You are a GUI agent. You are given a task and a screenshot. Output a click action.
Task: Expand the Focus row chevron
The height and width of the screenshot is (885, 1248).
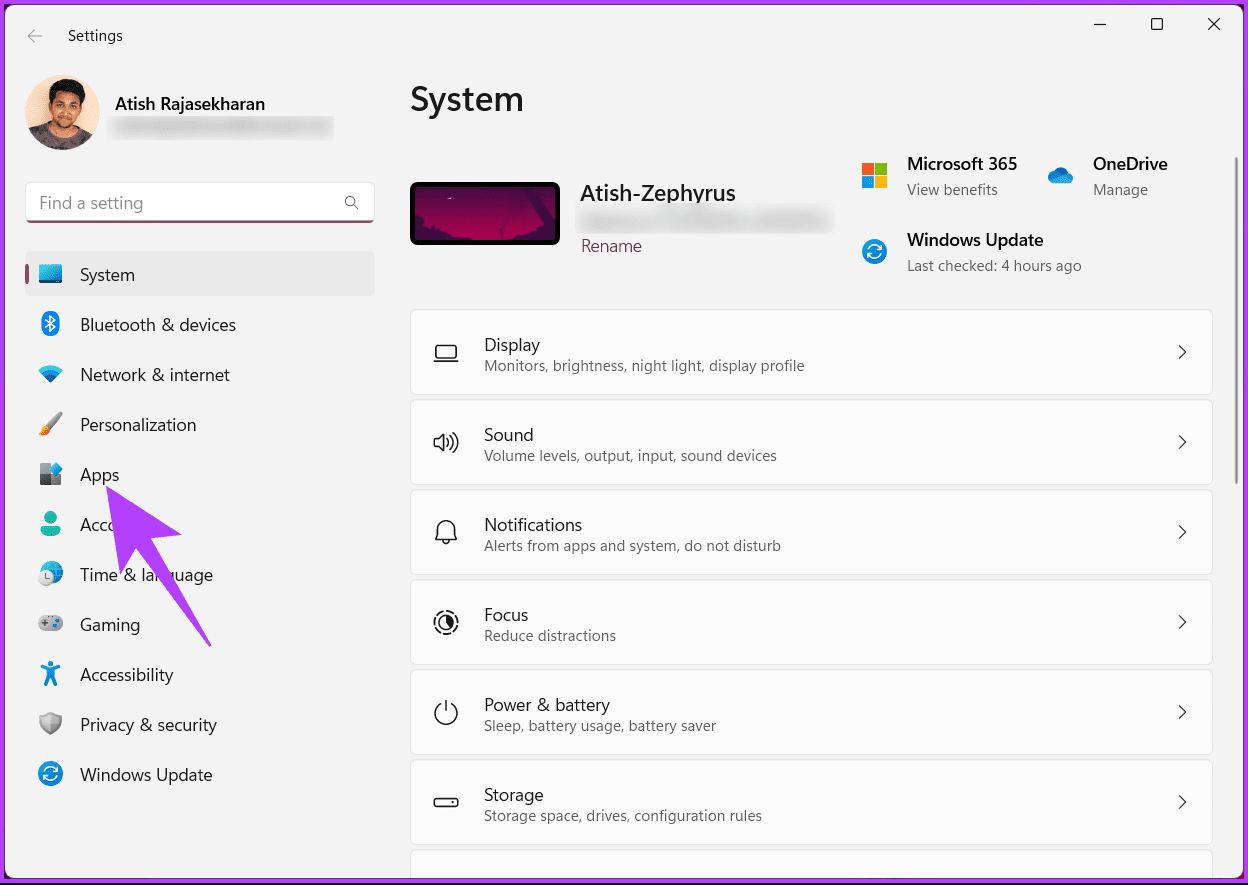[x=1182, y=622]
